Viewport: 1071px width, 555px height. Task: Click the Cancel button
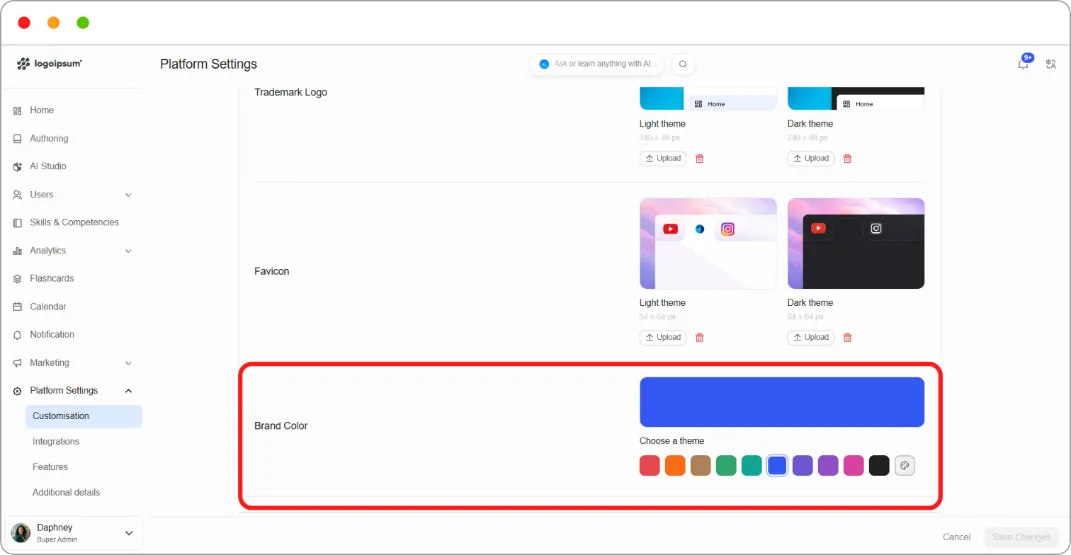pyautogui.click(x=956, y=537)
